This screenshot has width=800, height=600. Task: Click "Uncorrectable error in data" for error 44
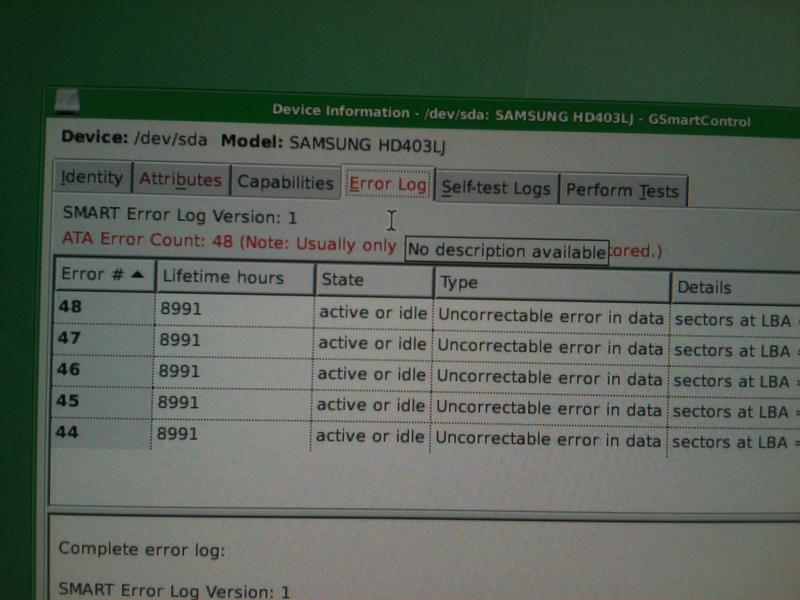(548, 439)
